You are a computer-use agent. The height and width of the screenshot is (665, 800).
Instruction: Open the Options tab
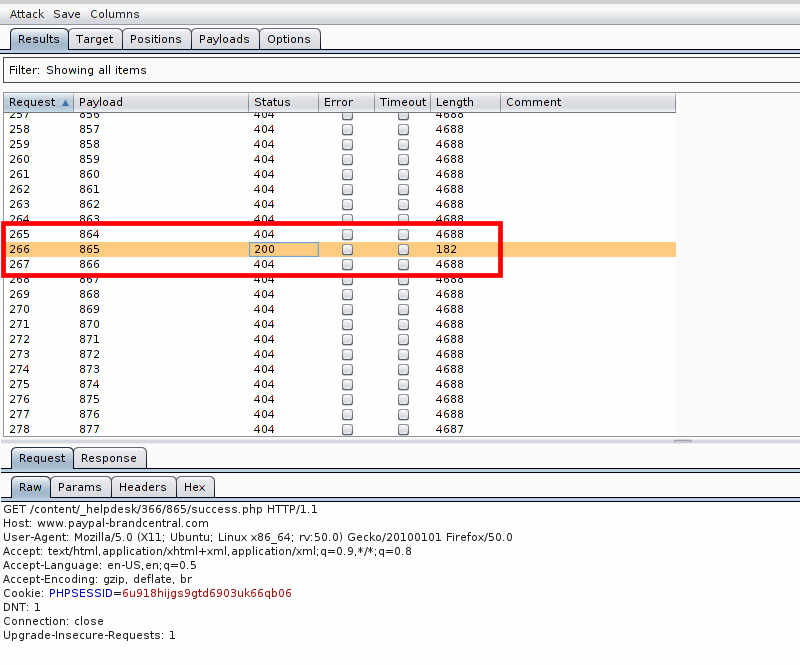[x=289, y=39]
